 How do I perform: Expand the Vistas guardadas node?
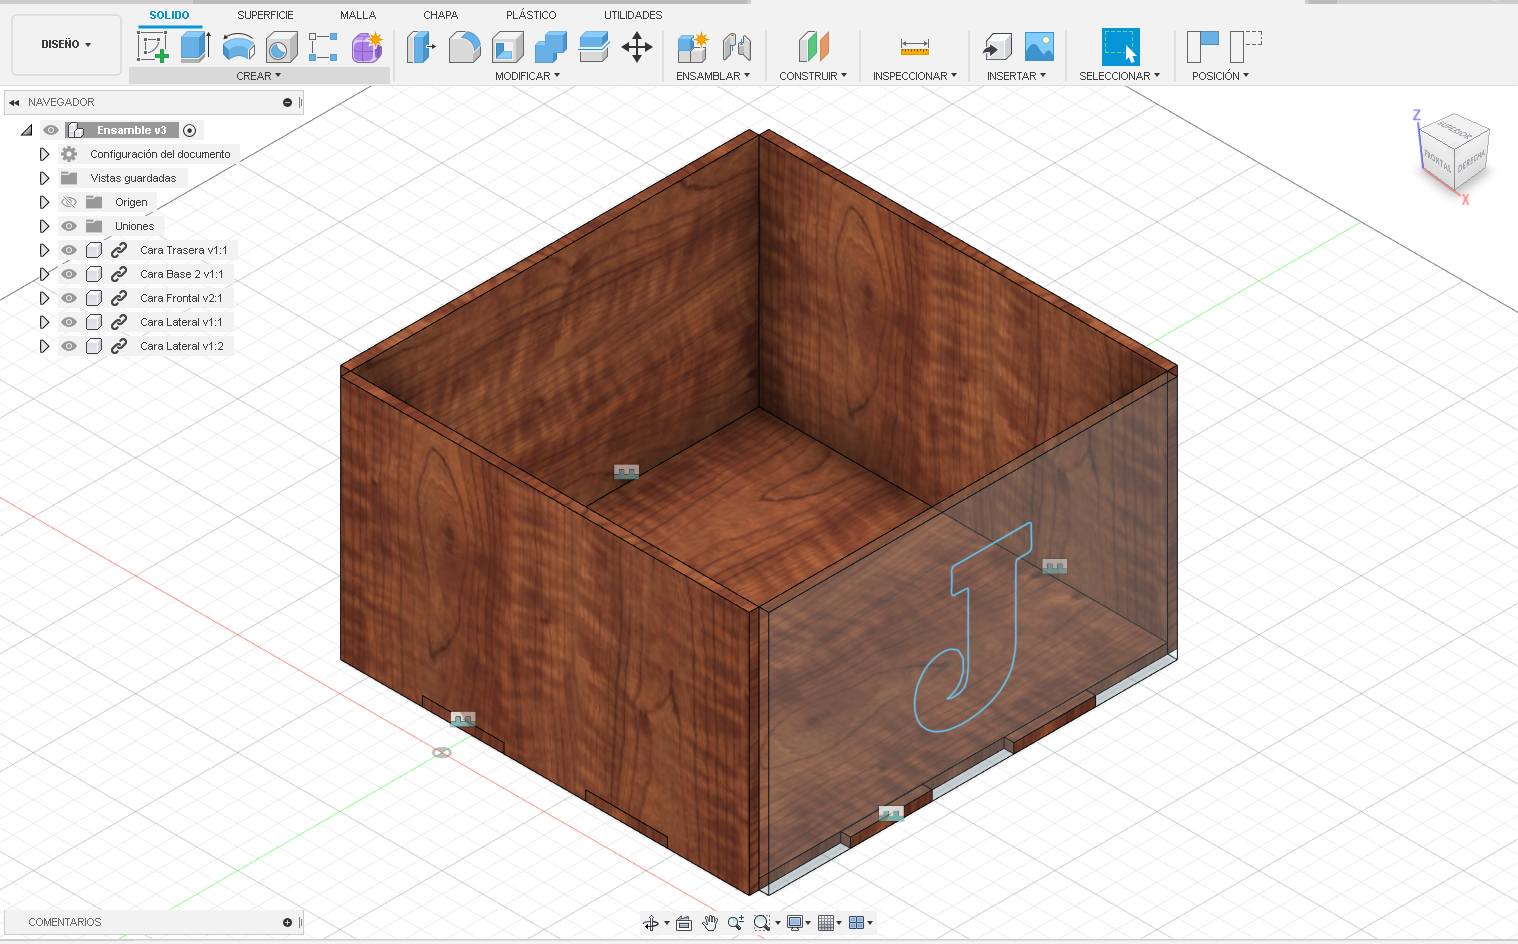pyautogui.click(x=44, y=178)
